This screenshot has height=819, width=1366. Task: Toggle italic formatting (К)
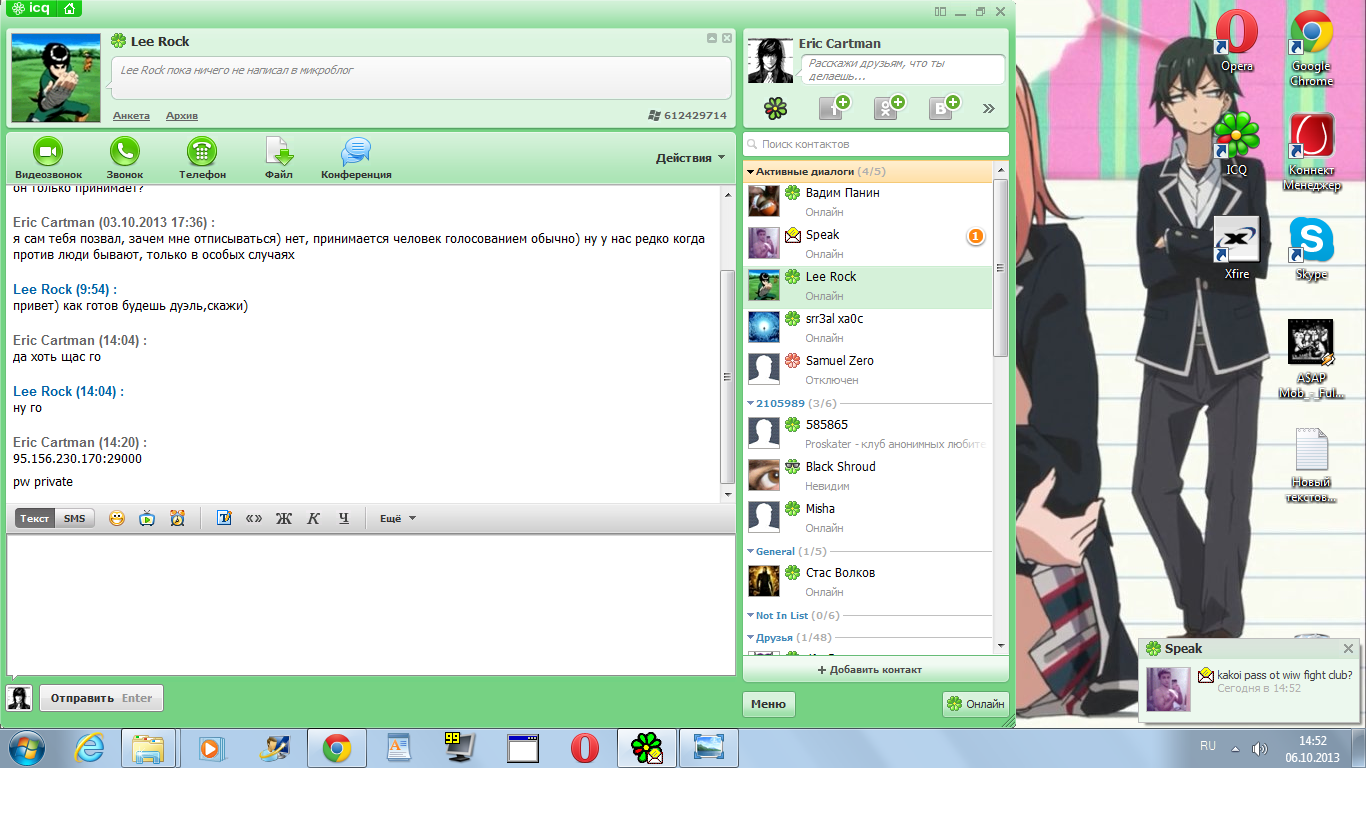coord(313,518)
